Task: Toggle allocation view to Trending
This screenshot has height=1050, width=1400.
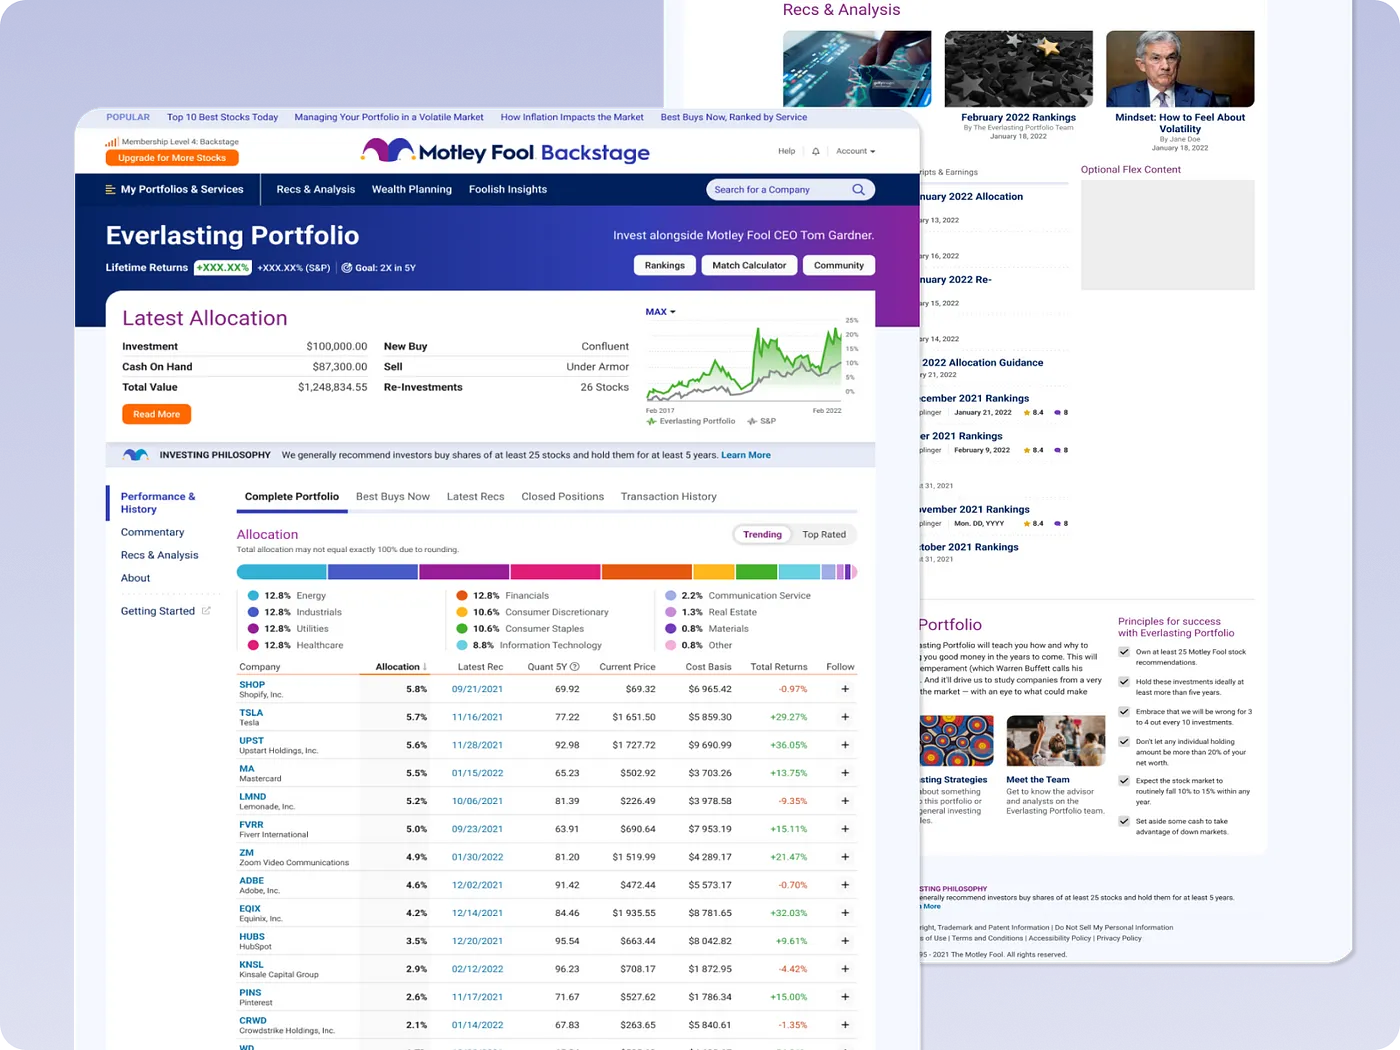Action: pyautogui.click(x=762, y=535)
